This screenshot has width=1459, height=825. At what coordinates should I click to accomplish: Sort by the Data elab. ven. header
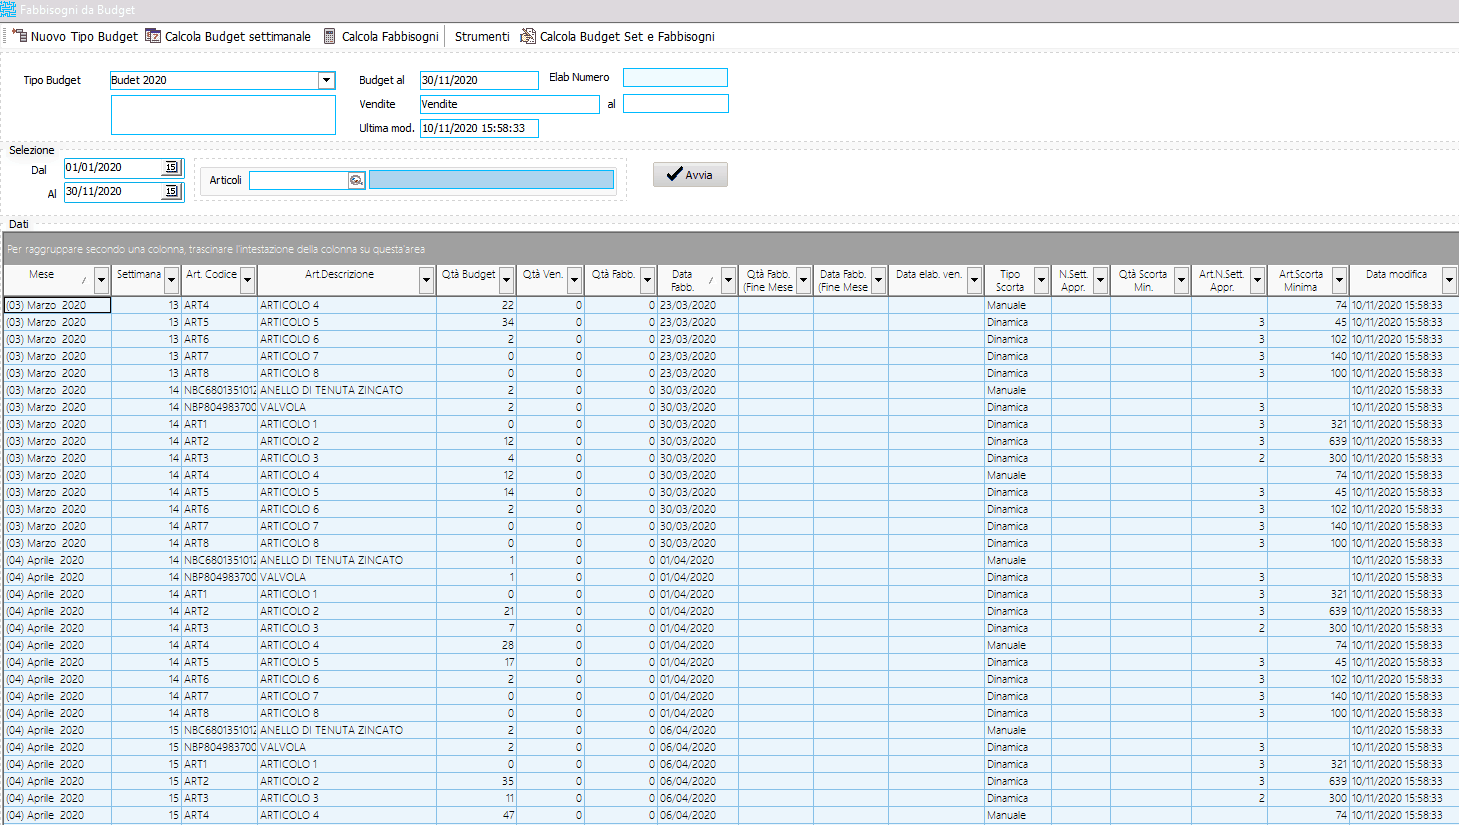(928, 274)
